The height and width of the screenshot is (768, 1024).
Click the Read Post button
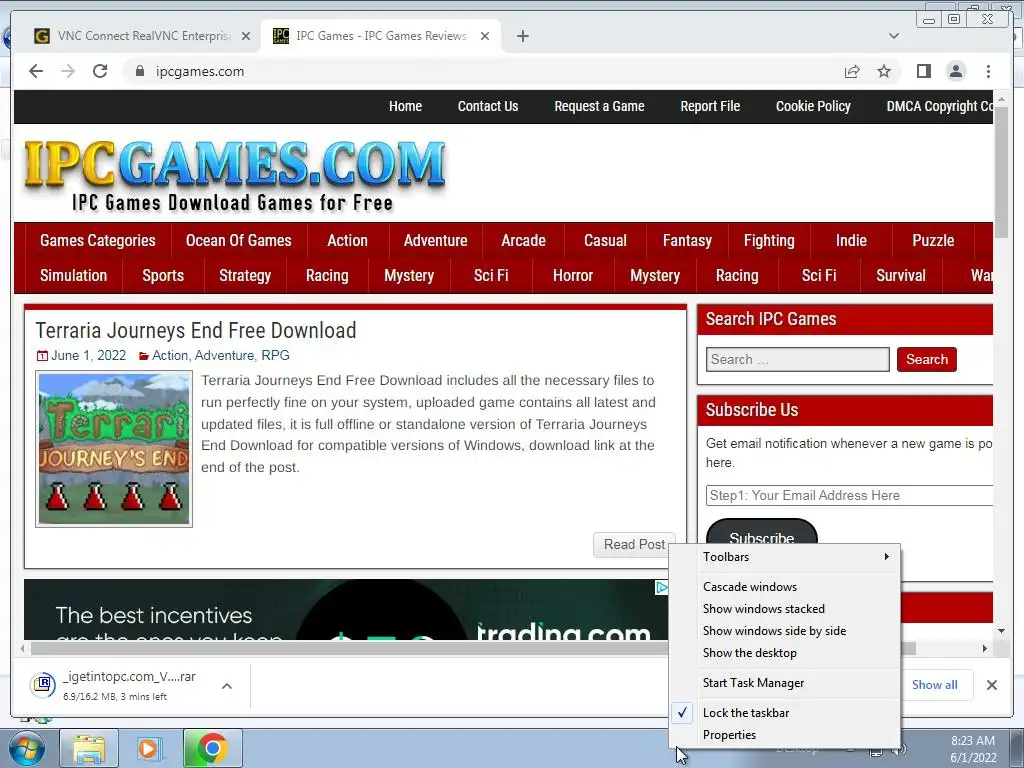[634, 545]
